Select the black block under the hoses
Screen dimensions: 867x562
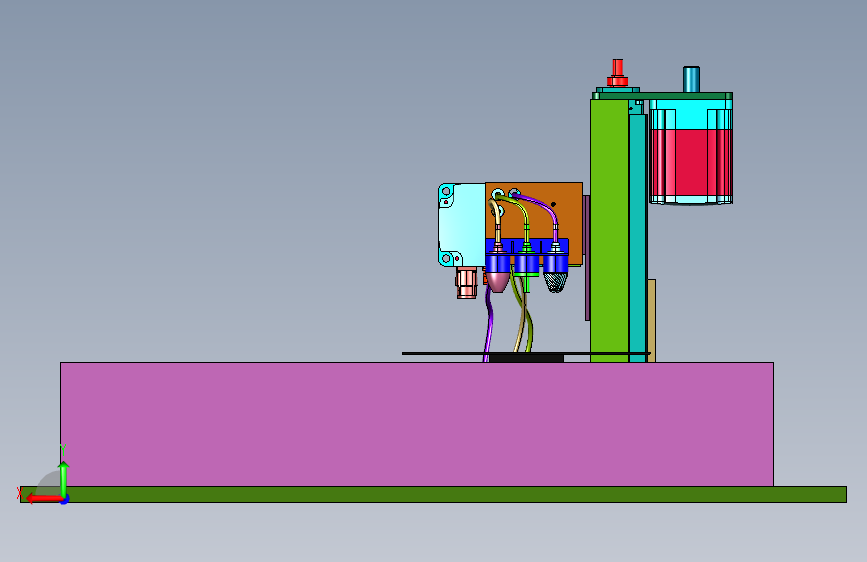pyautogui.click(x=526, y=358)
